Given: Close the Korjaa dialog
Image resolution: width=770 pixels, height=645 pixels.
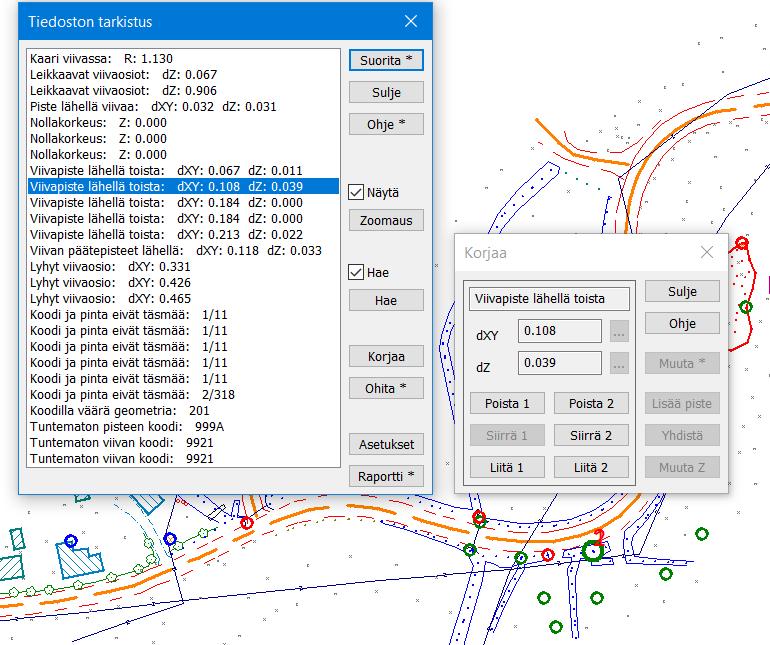Looking at the screenshot, I should pyautogui.click(x=707, y=252).
